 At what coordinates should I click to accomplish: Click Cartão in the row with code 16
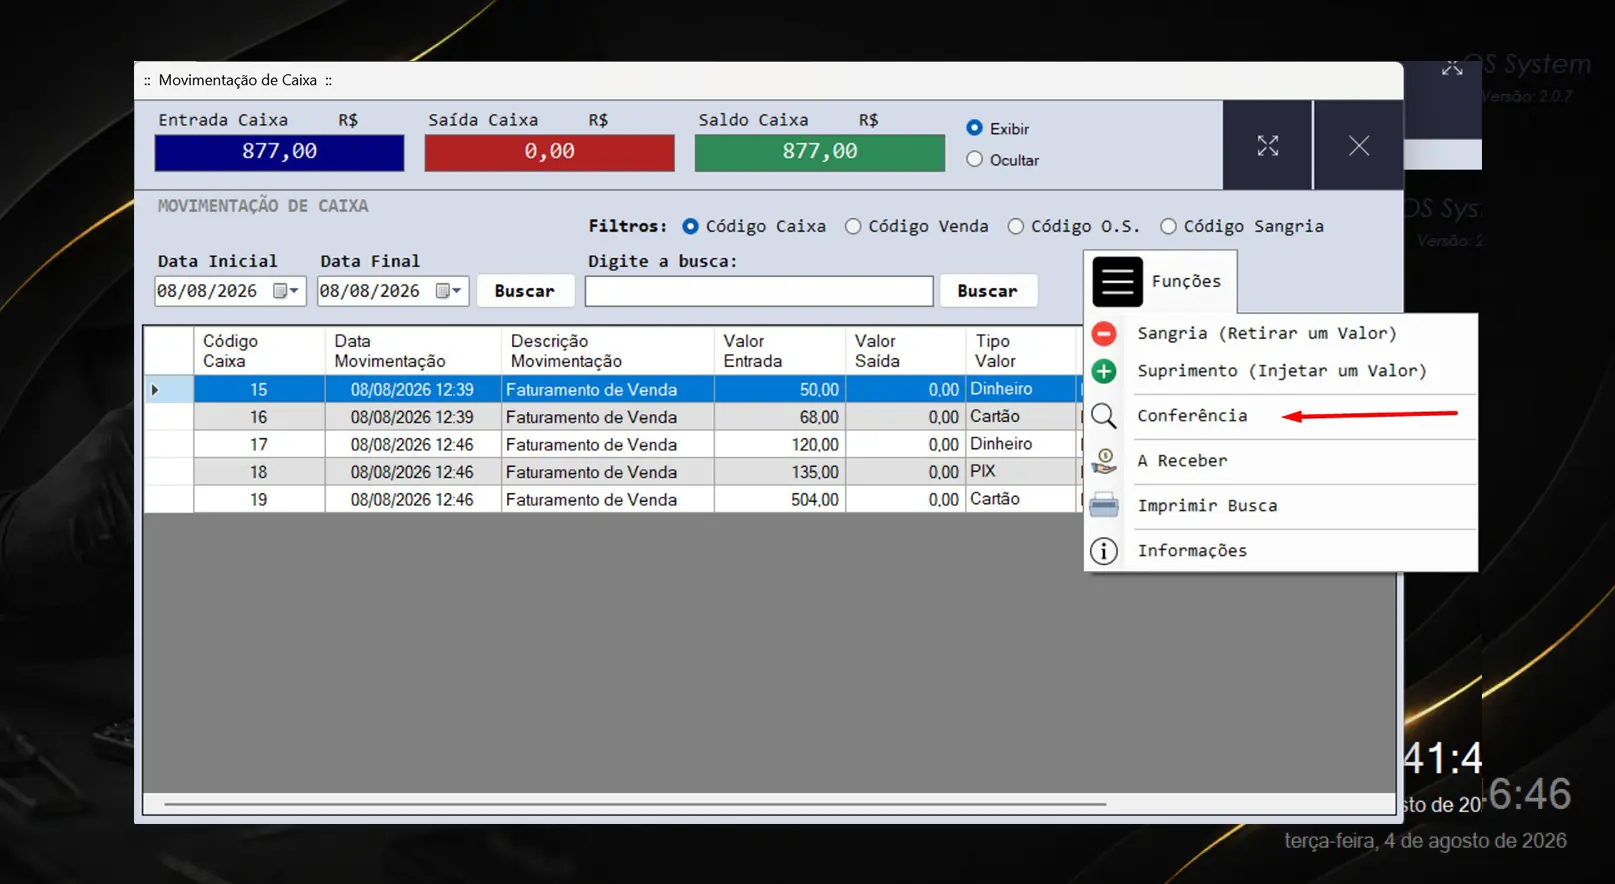1021,417
